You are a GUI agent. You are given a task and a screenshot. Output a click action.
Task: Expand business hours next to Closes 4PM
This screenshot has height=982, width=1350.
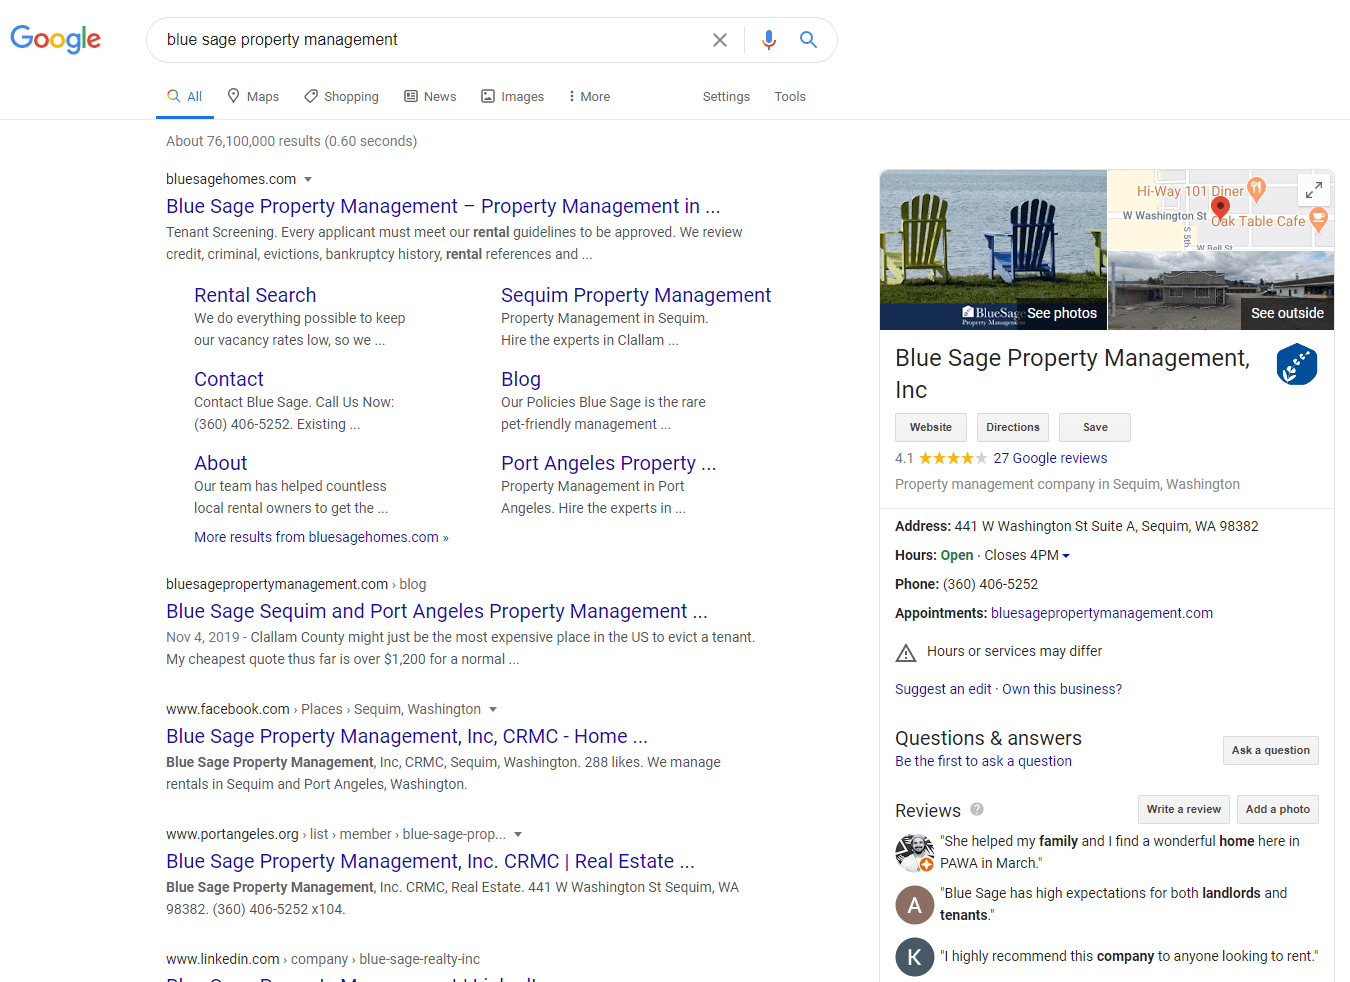(x=1066, y=556)
